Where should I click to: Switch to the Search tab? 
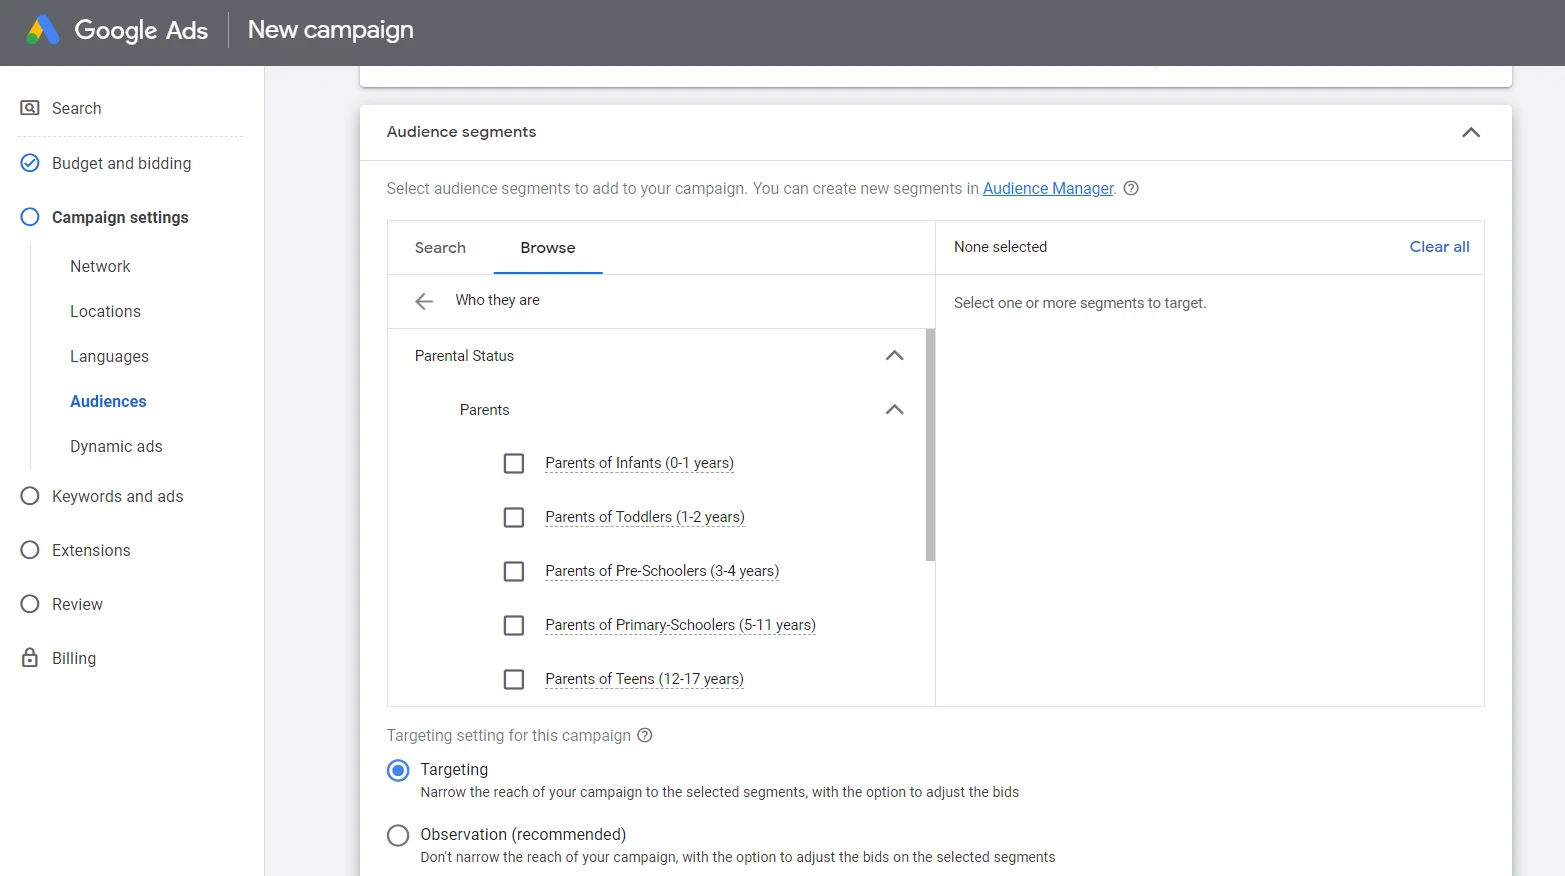(x=440, y=248)
